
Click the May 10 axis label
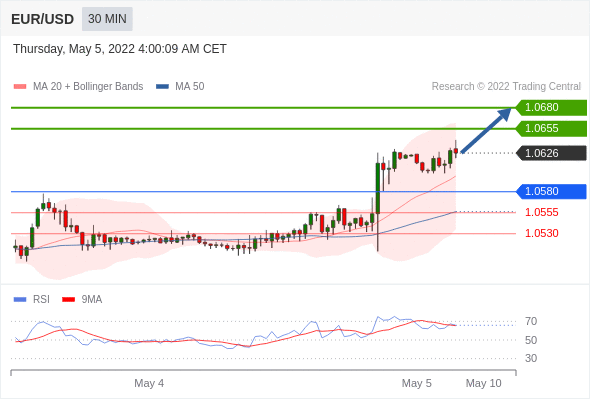484,383
